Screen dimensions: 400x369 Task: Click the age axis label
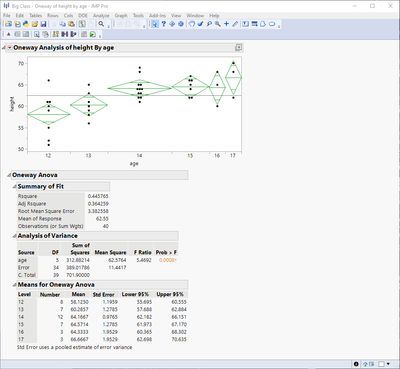(x=134, y=163)
